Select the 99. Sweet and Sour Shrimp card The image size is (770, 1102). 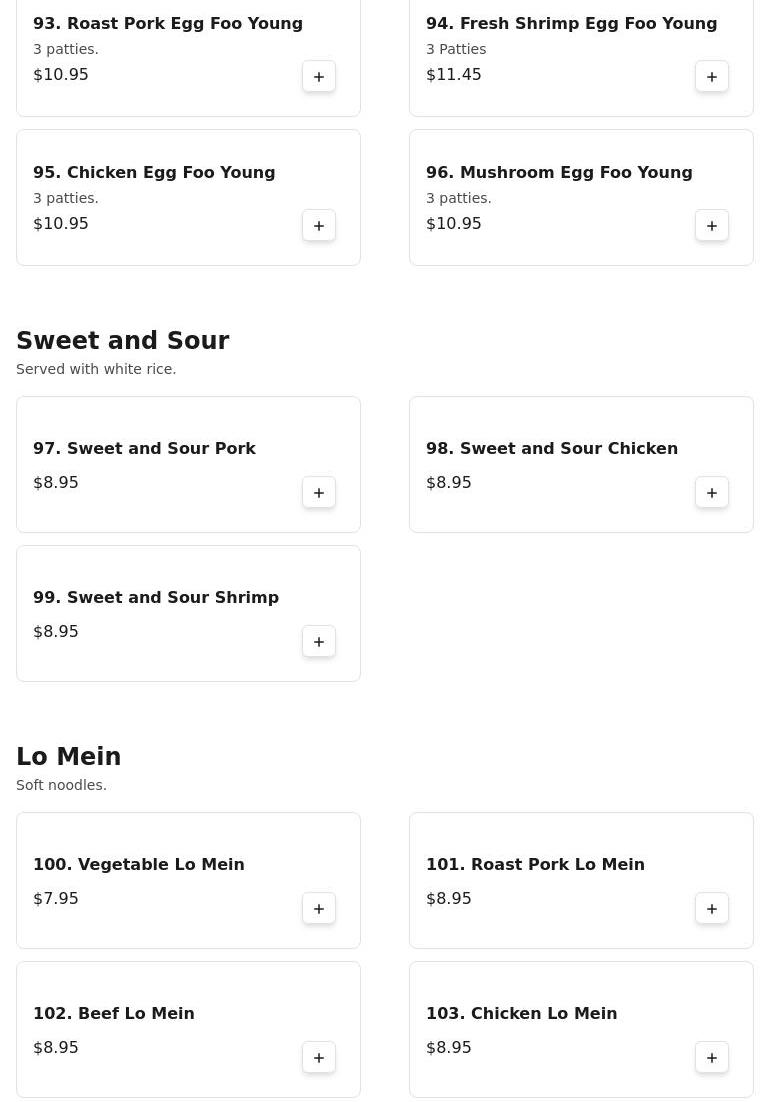tap(188, 613)
